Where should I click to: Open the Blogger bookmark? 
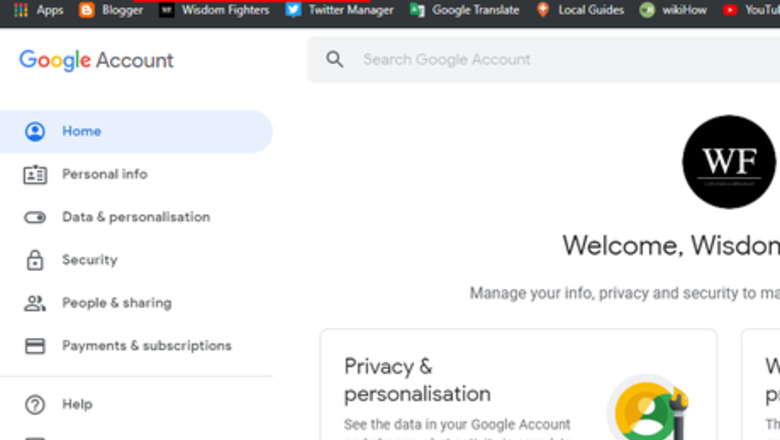click(x=111, y=10)
